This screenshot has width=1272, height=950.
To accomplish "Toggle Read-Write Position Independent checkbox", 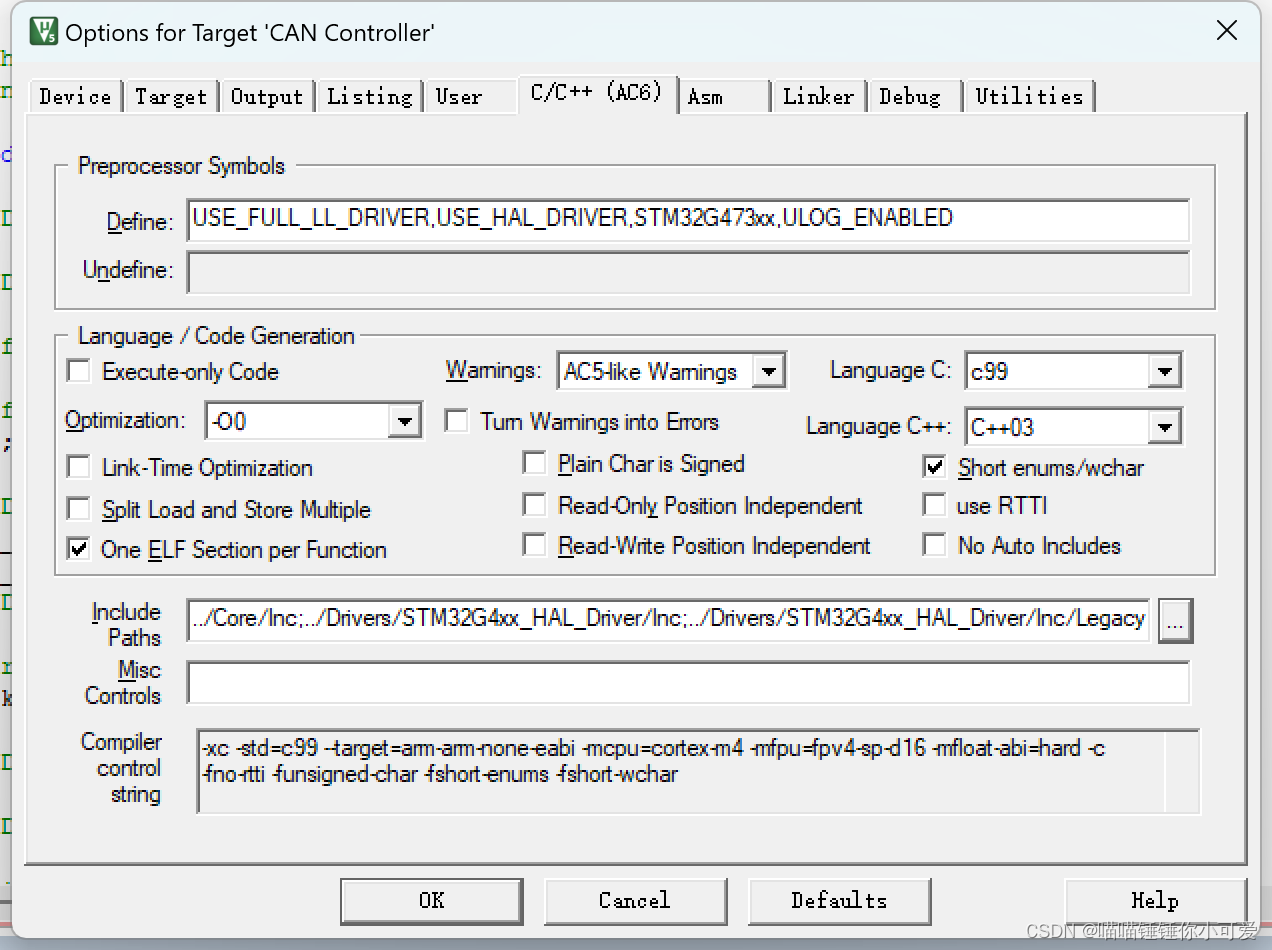I will [x=535, y=545].
